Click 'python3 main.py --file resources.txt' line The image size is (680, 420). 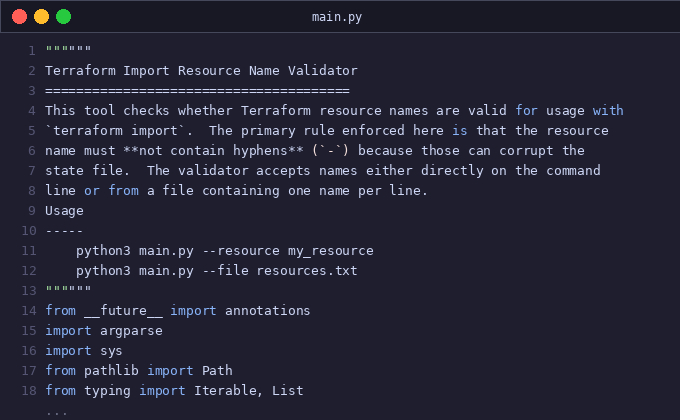[217, 271]
